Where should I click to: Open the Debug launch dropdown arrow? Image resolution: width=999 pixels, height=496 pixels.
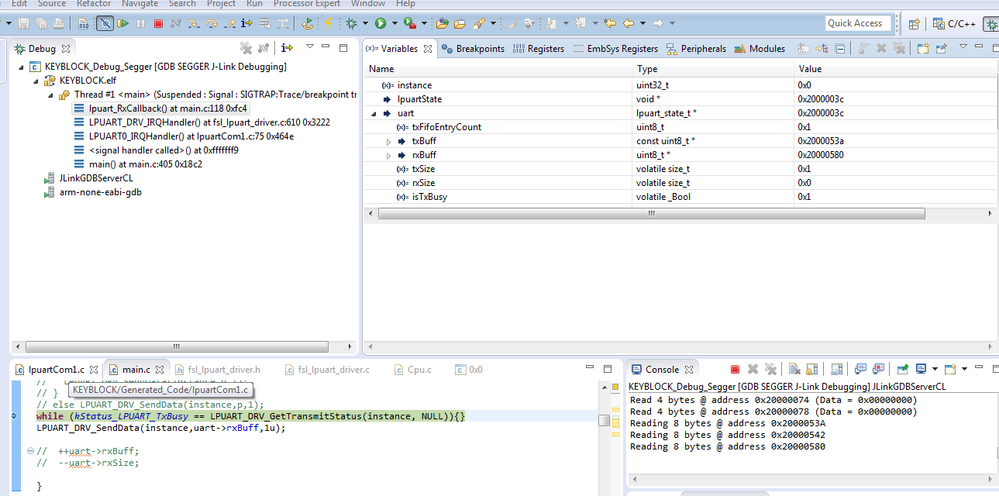364,24
